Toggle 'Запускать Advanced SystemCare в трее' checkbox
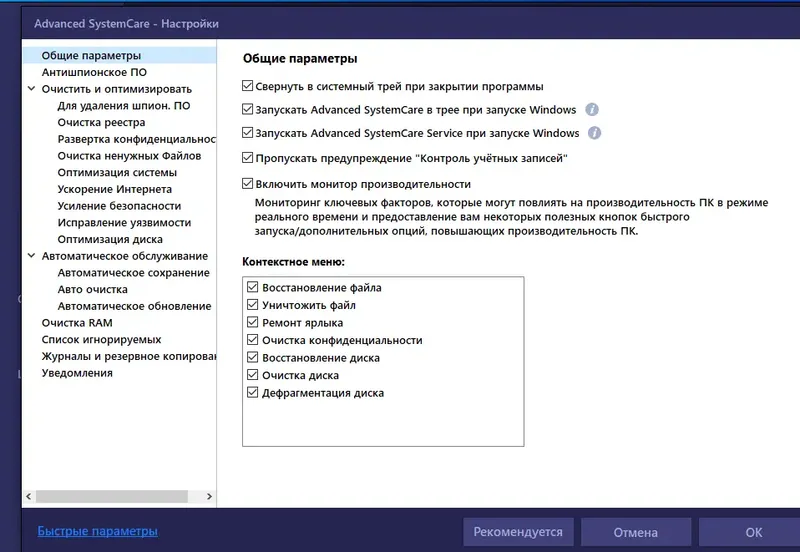This screenshot has width=800, height=552. (247, 109)
